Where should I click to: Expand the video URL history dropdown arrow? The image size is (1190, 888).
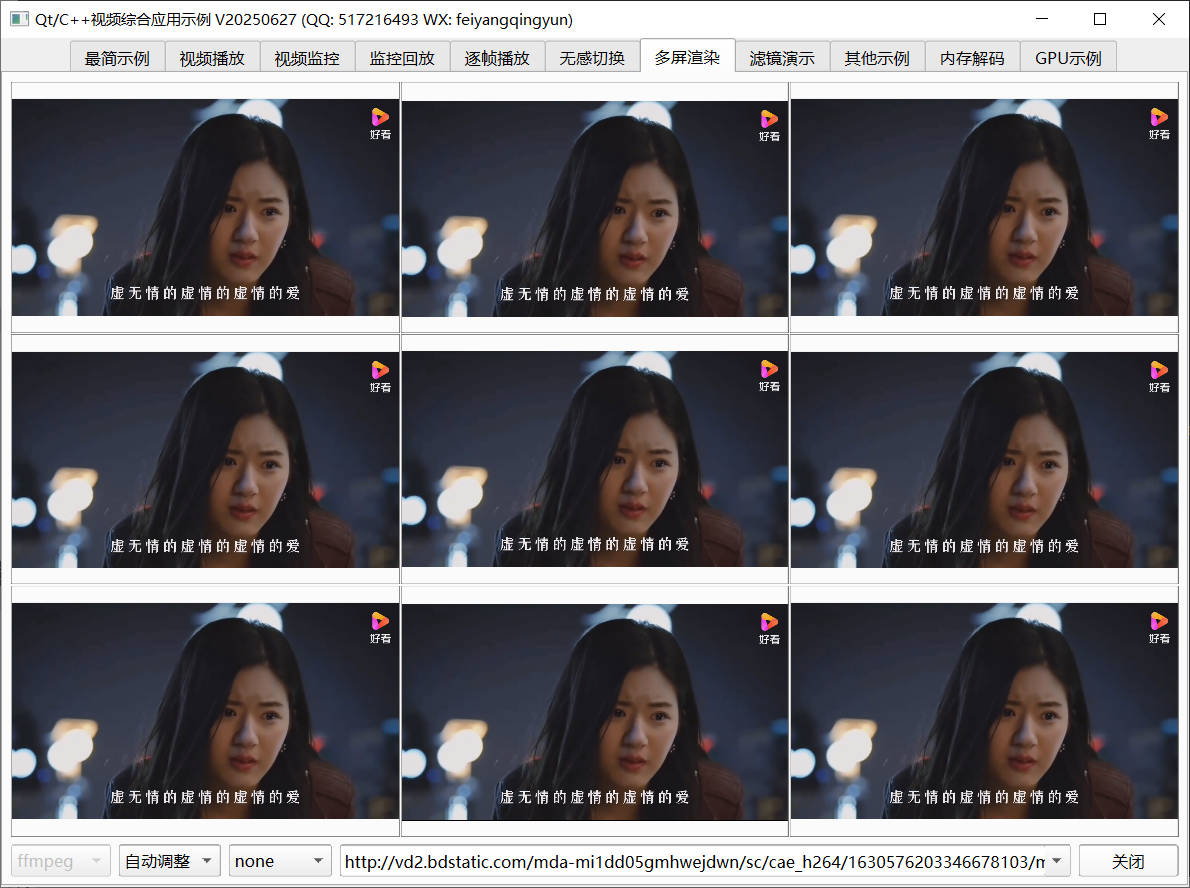point(1057,861)
